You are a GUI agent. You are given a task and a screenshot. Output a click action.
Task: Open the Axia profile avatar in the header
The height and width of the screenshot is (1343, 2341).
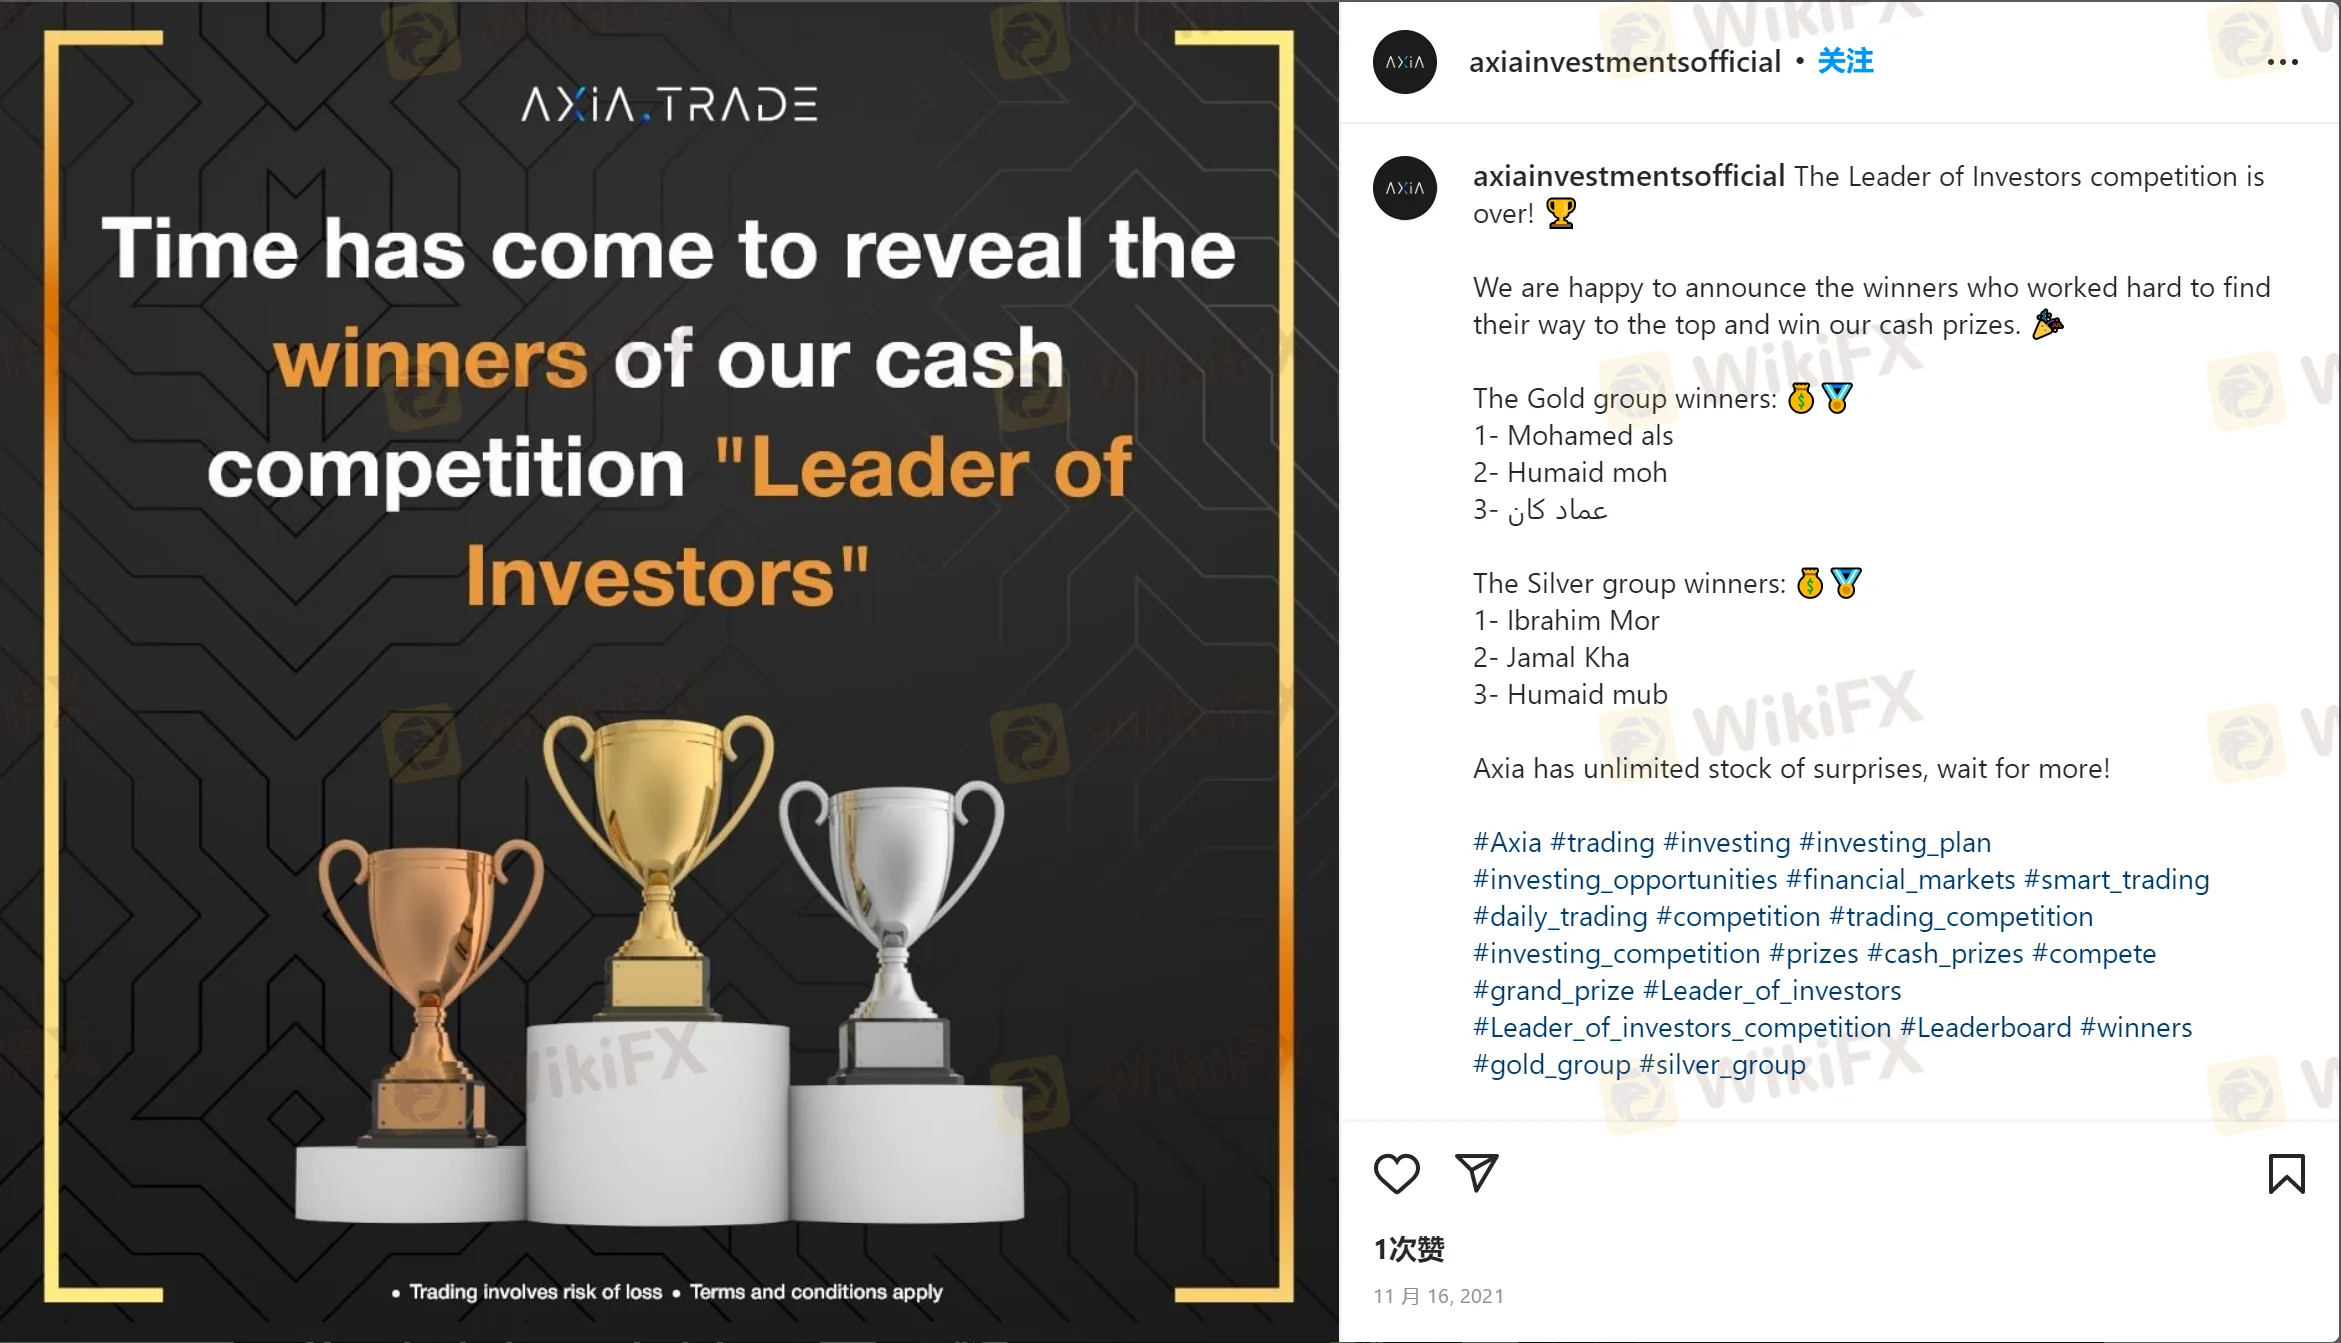(x=1405, y=62)
